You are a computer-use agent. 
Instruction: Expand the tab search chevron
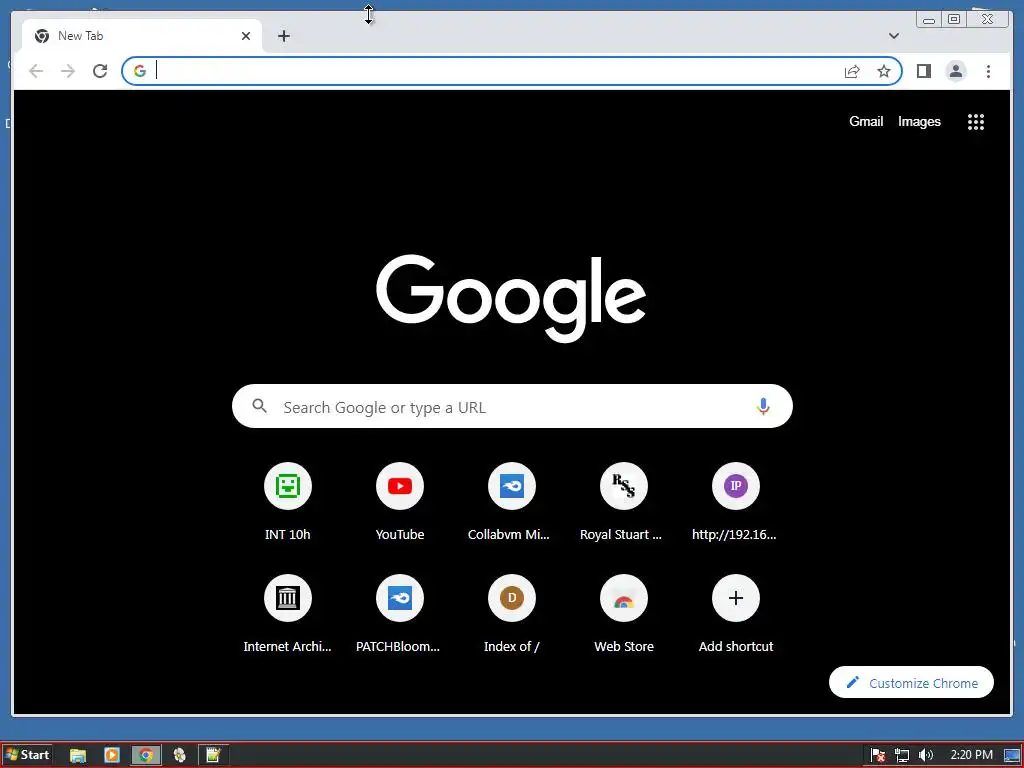[894, 36]
